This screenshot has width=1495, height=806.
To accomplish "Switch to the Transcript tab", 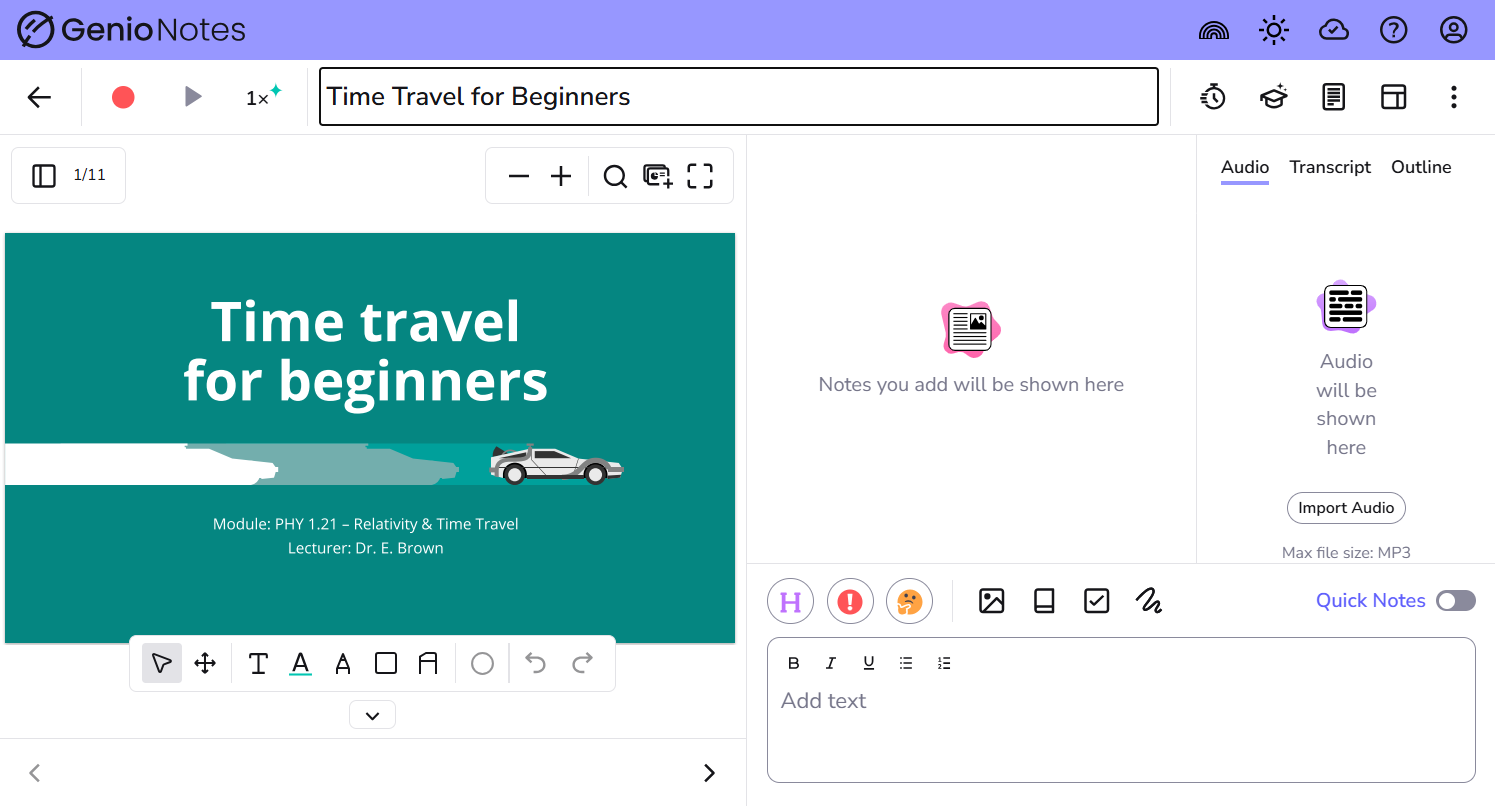I will [x=1330, y=167].
